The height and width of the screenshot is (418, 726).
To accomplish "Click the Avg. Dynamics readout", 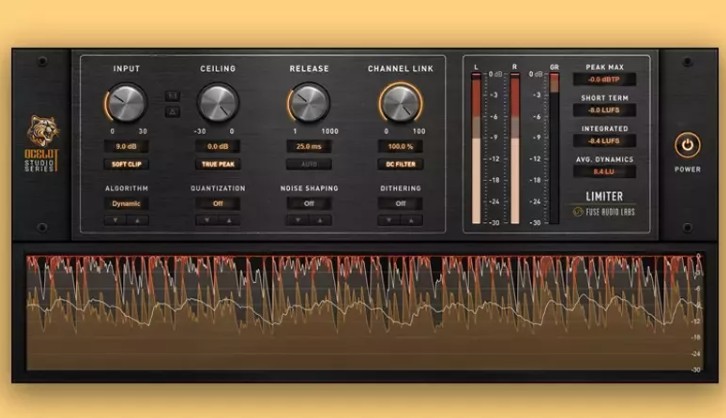I will (x=604, y=172).
